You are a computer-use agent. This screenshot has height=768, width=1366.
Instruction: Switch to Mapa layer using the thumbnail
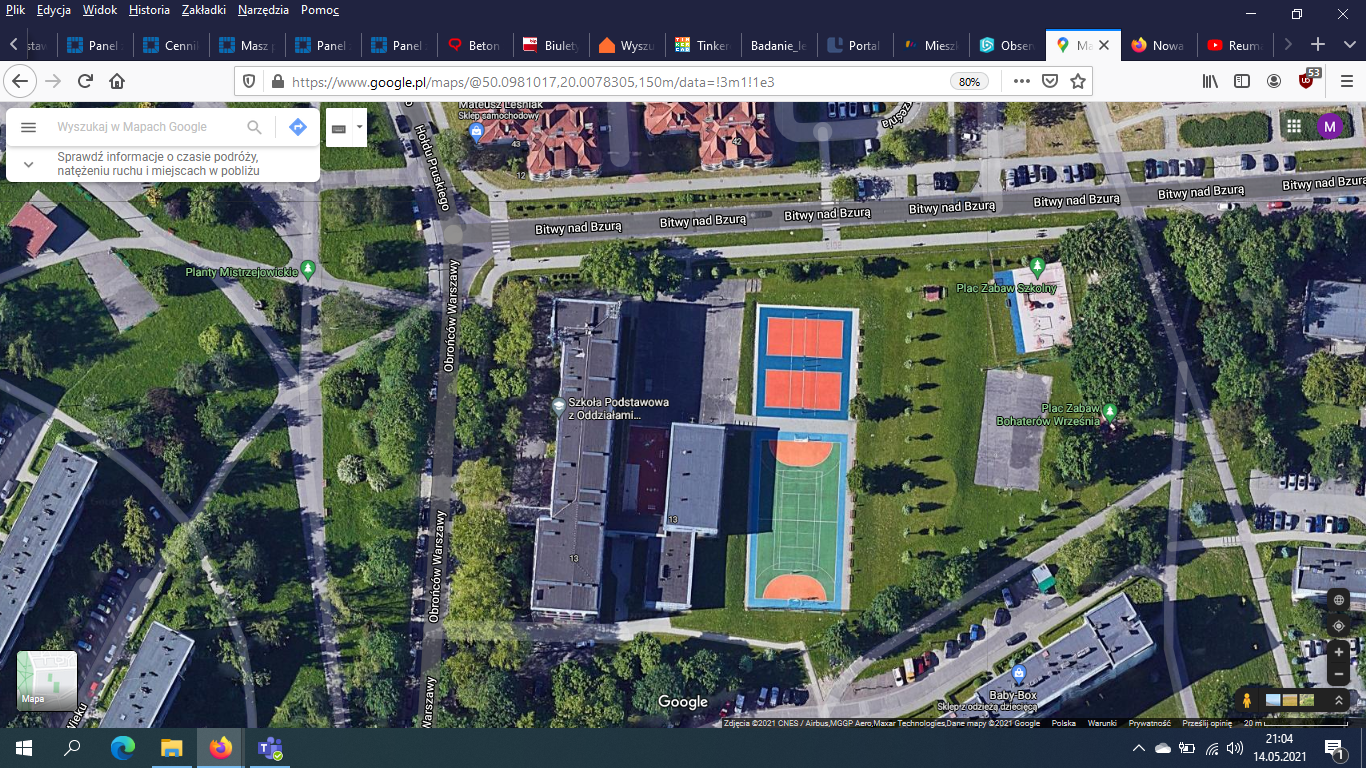47,681
